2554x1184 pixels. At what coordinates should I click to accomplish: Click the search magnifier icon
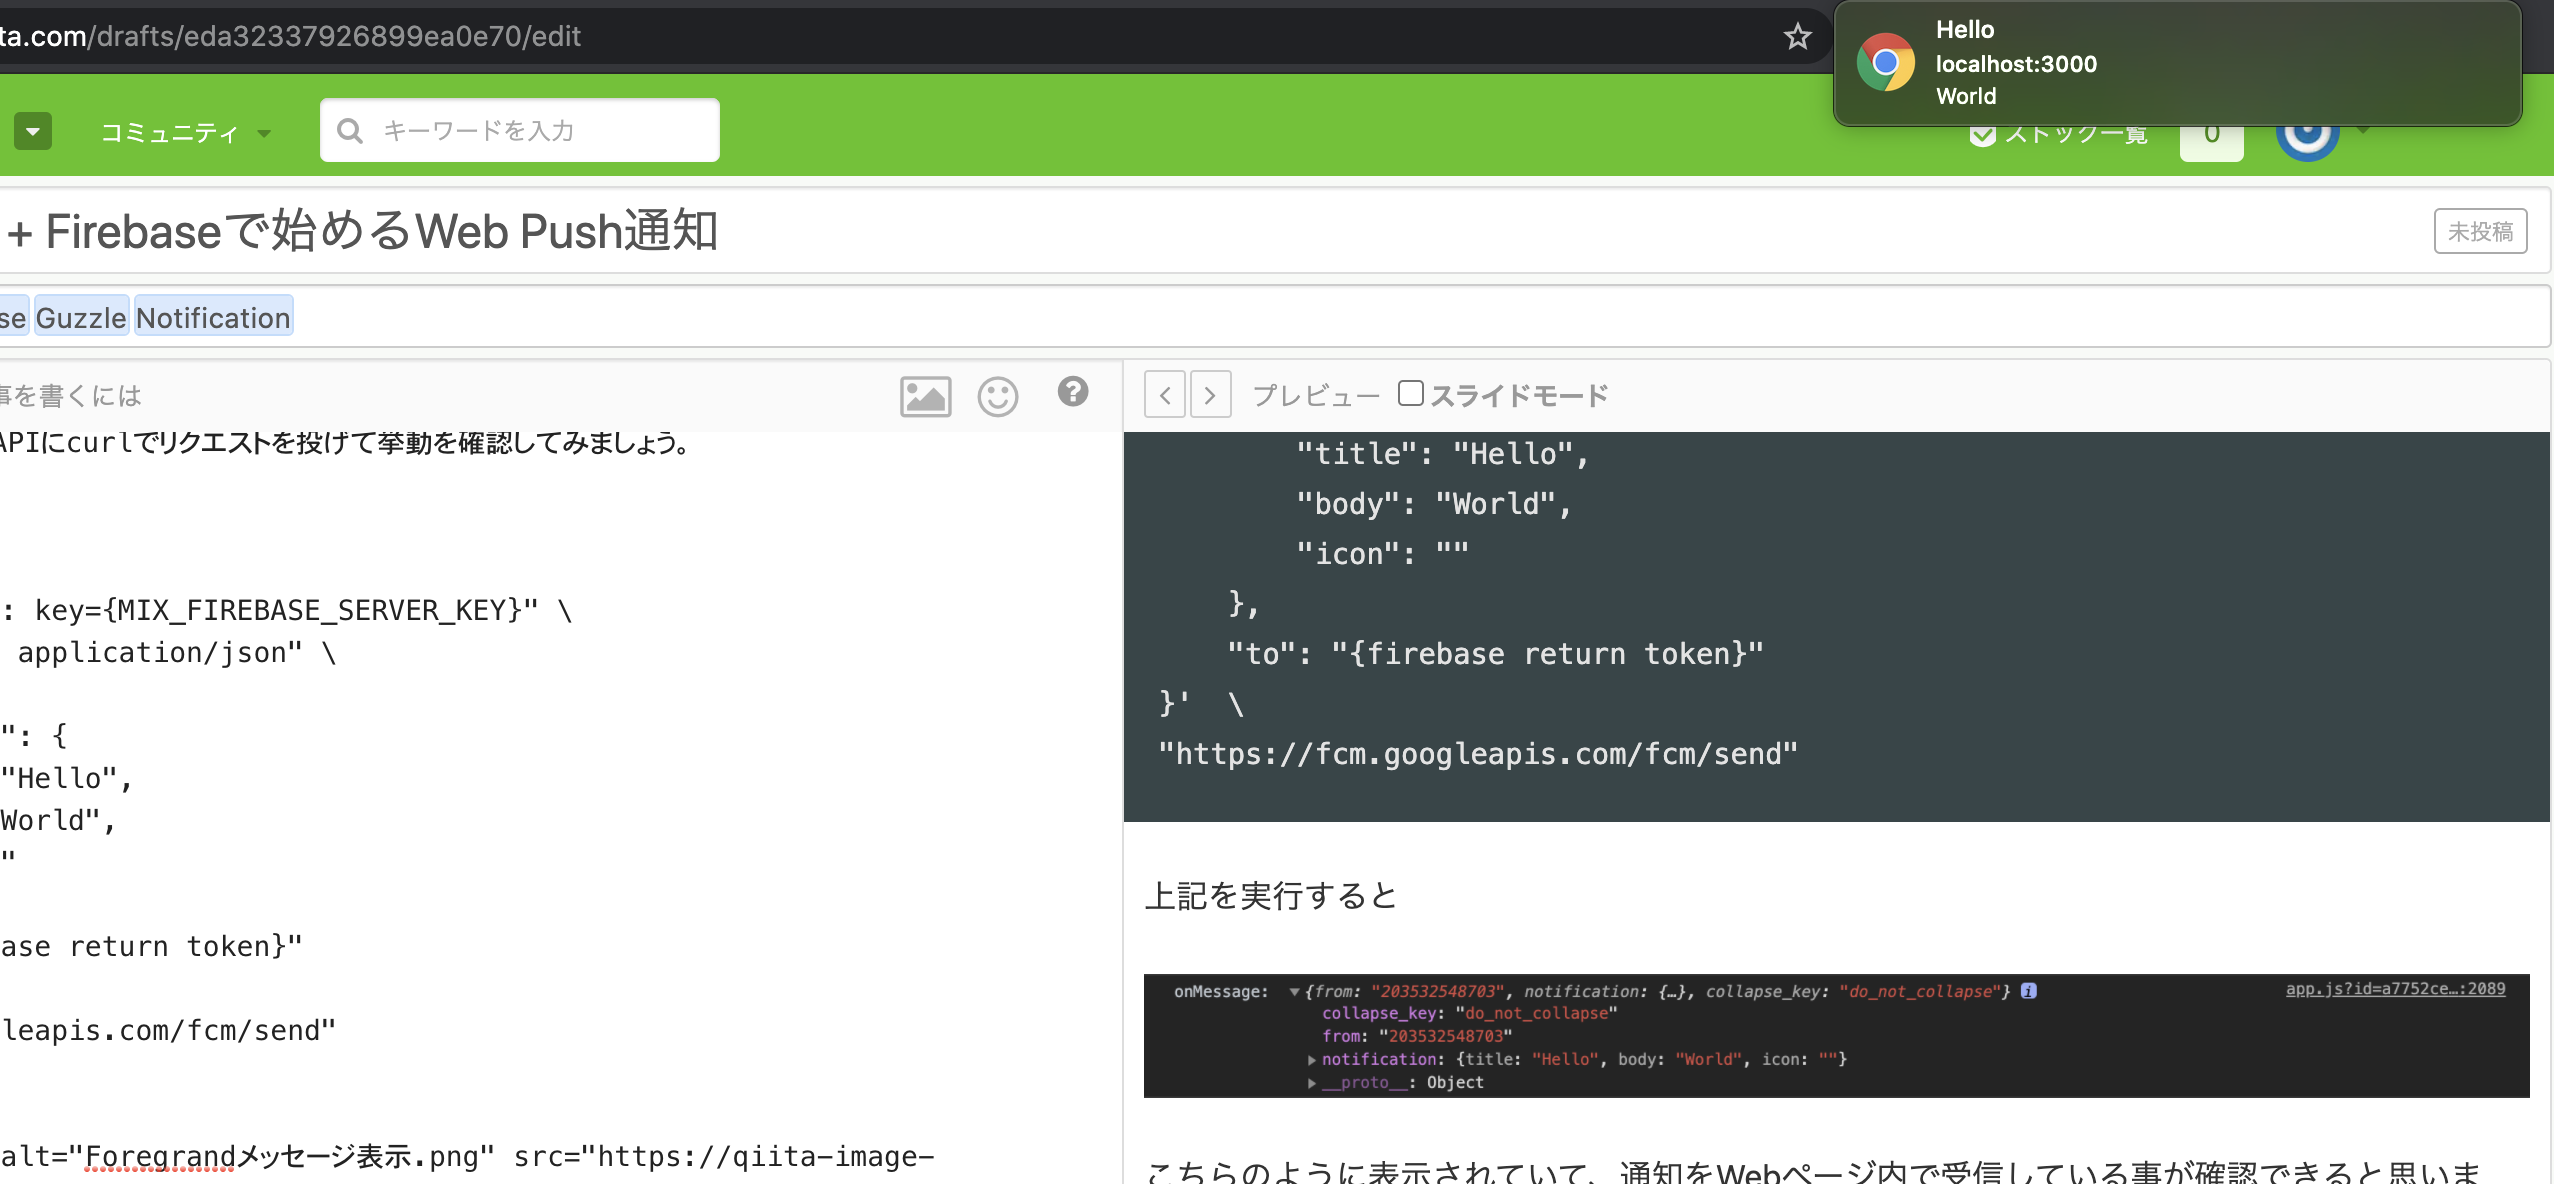(349, 130)
